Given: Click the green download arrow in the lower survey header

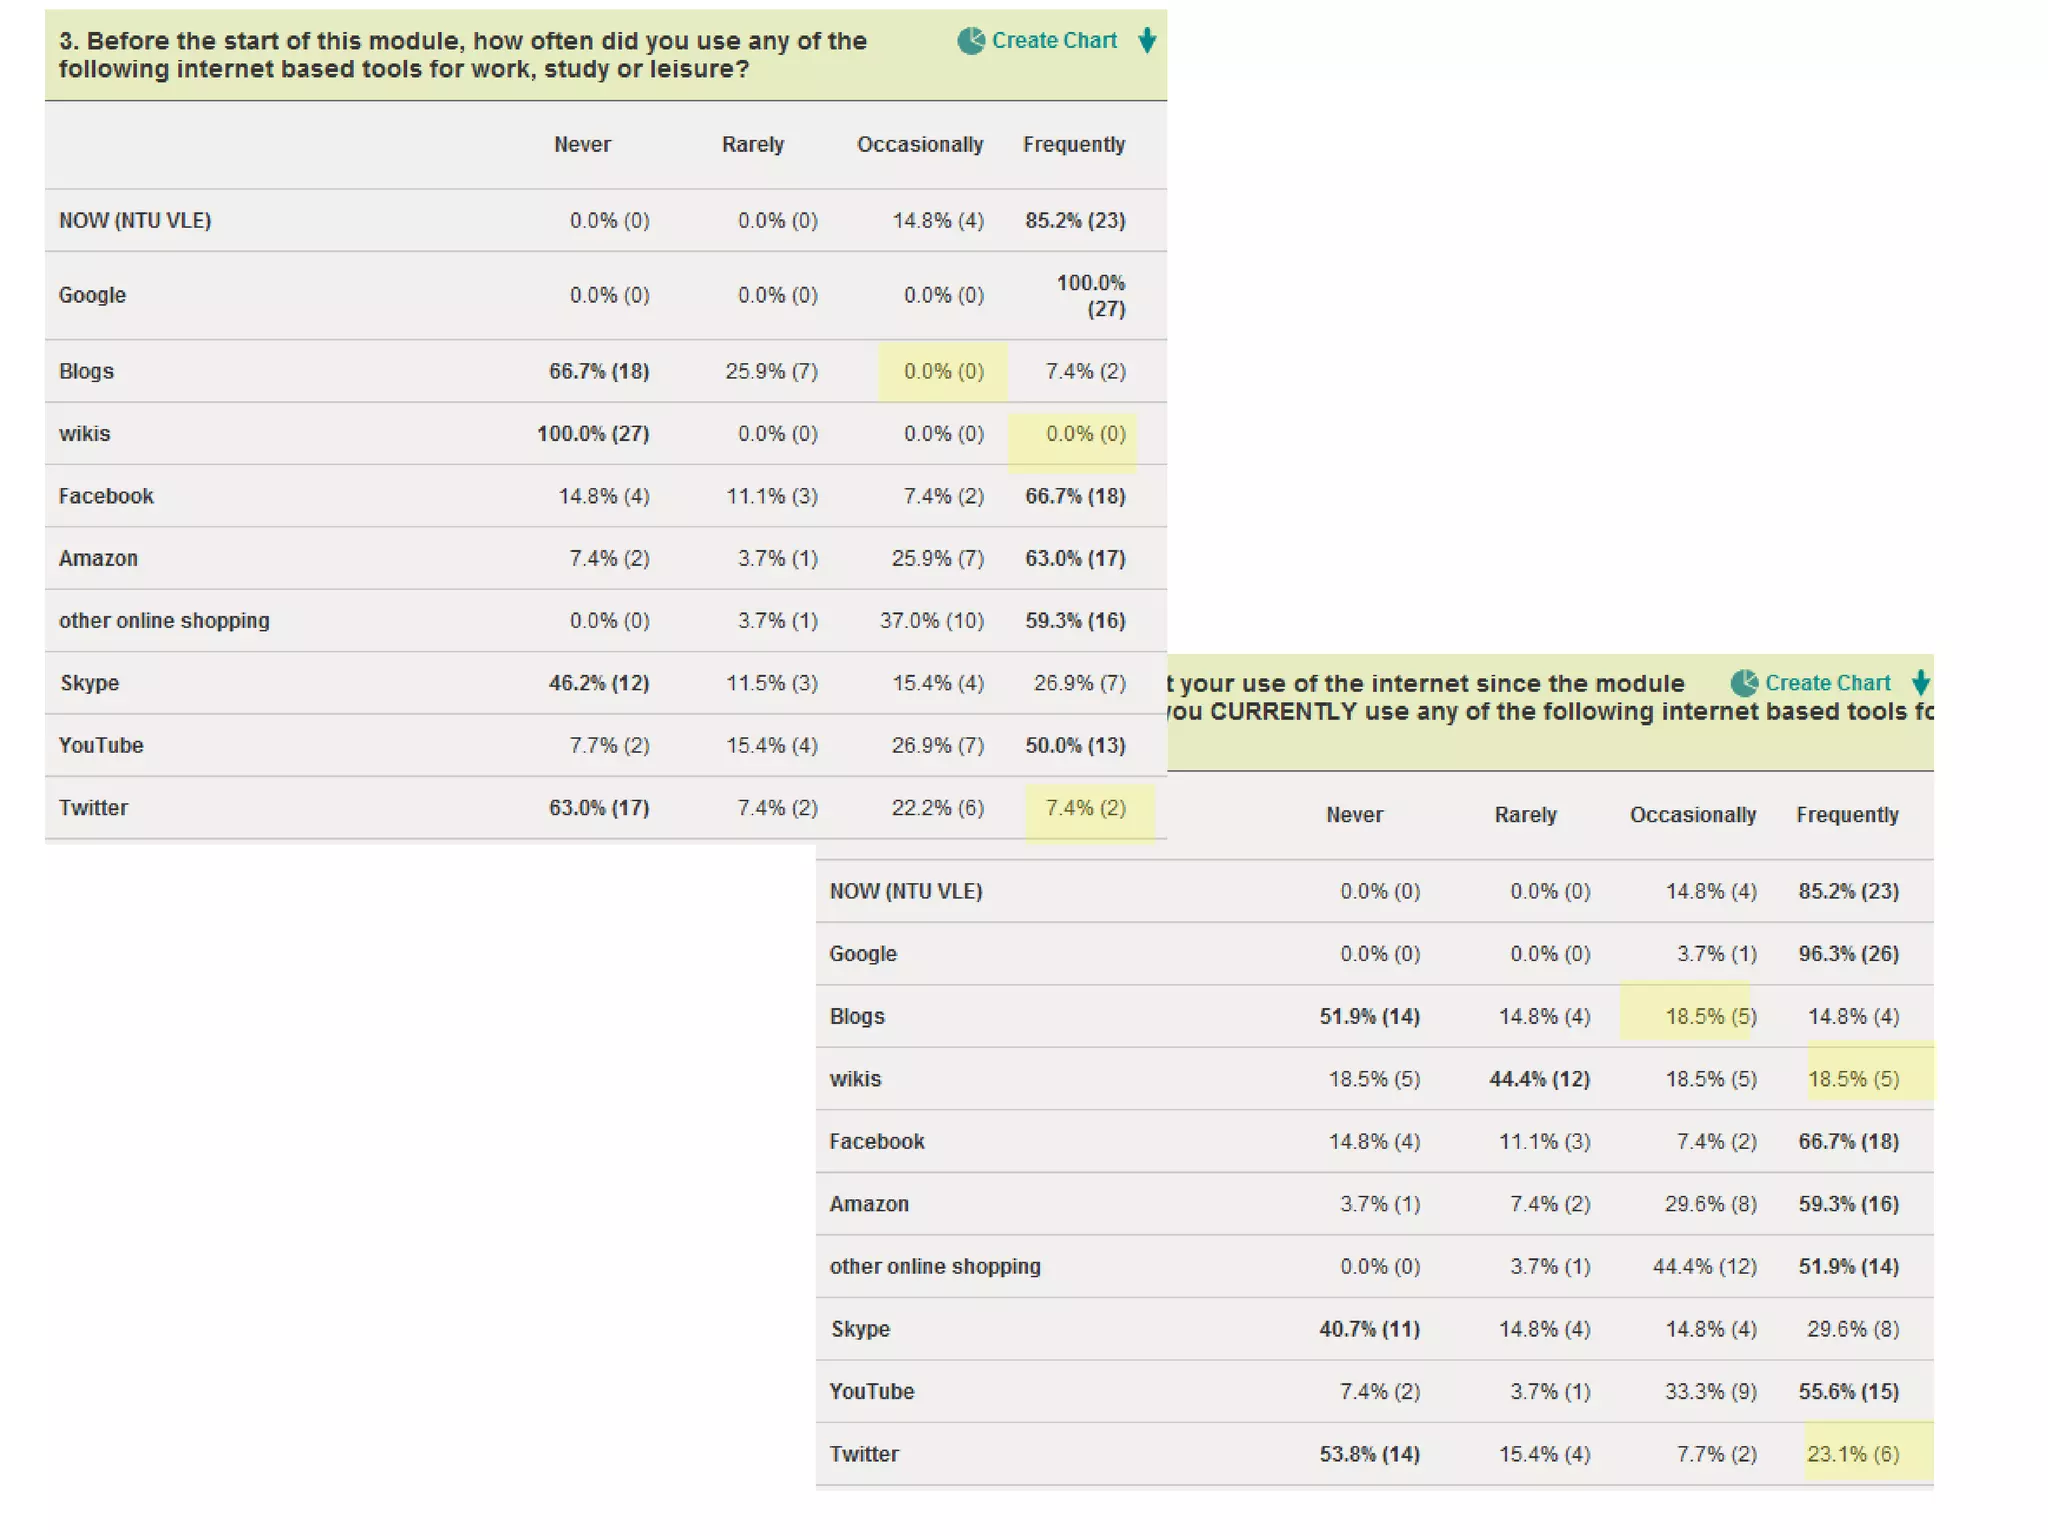Looking at the screenshot, I should click(x=1920, y=683).
